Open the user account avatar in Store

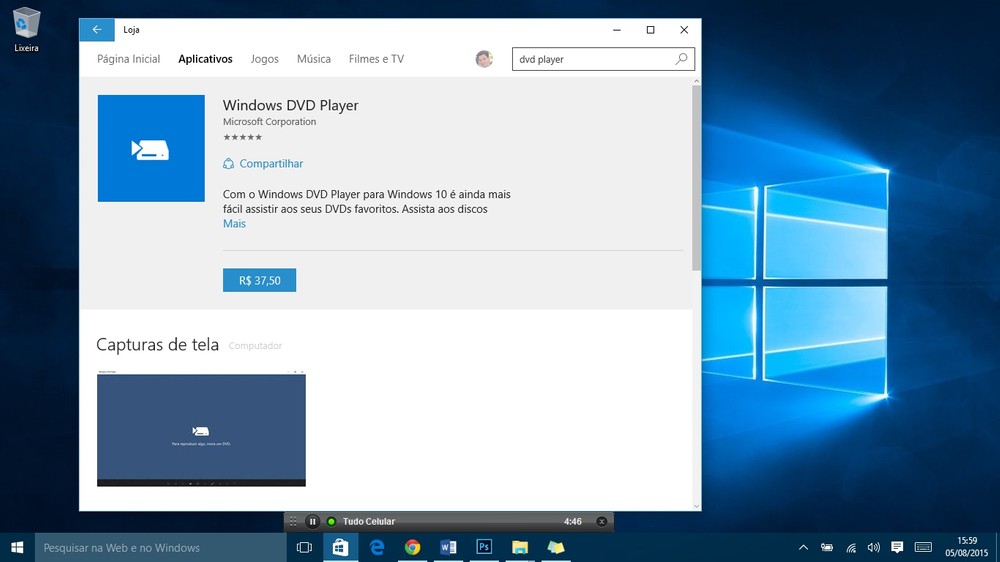(484, 59)
